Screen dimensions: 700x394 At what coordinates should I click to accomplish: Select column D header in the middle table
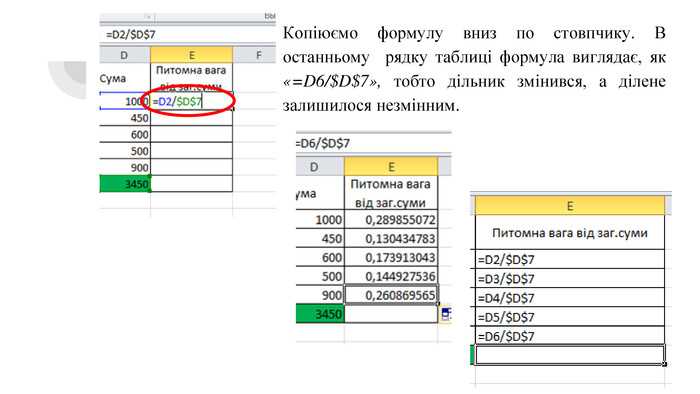[320, 167]
